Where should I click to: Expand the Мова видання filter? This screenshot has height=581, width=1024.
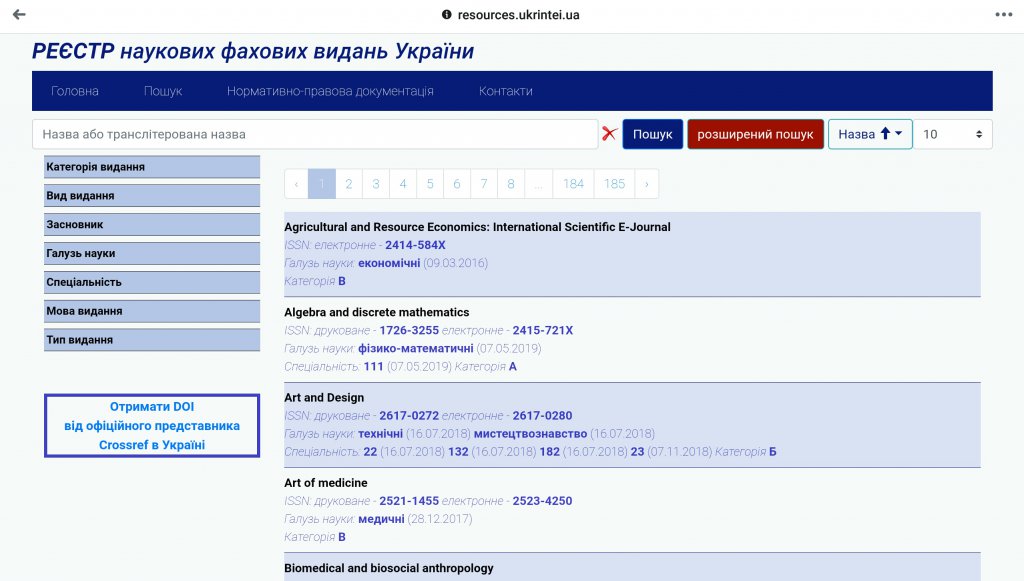click(152, 311)
